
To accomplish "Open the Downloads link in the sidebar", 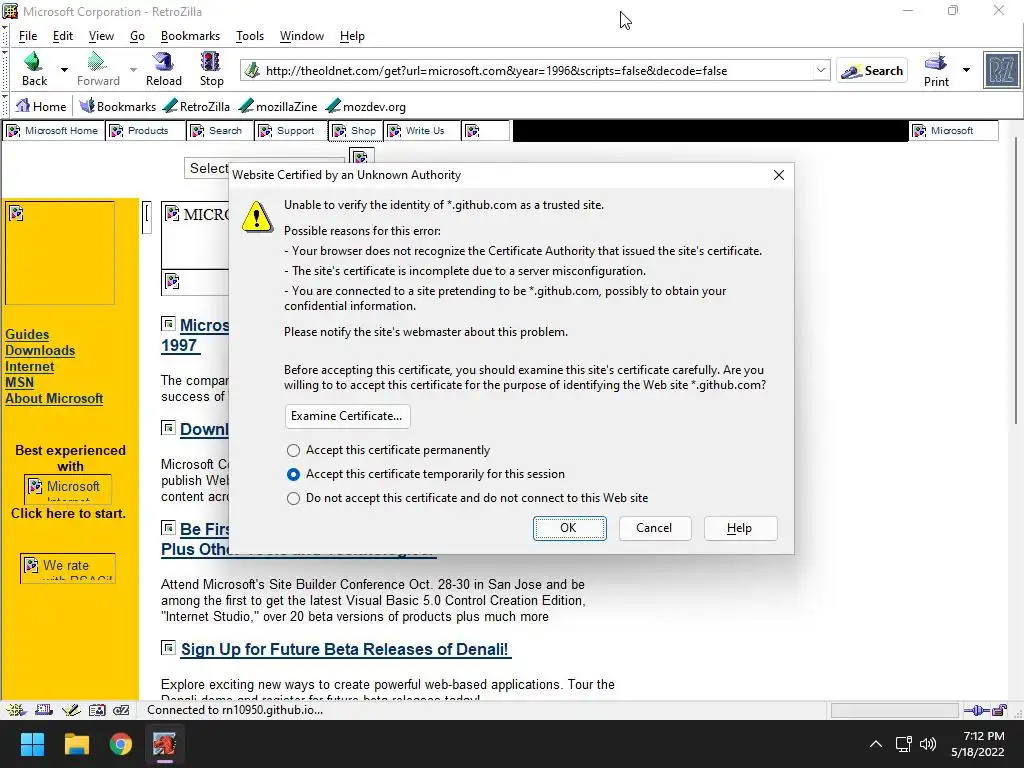I will pos(40,351).
